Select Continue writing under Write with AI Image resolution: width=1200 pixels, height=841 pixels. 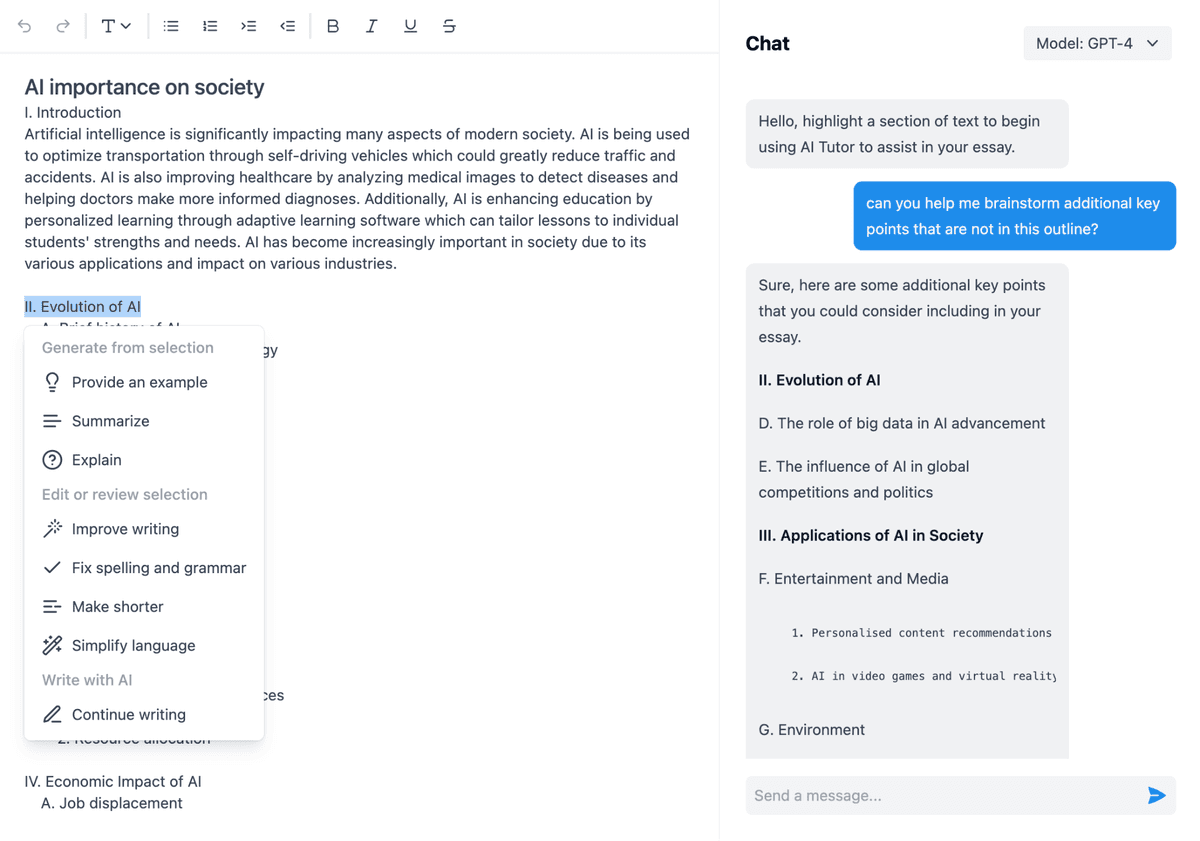[x=128, y=714]
